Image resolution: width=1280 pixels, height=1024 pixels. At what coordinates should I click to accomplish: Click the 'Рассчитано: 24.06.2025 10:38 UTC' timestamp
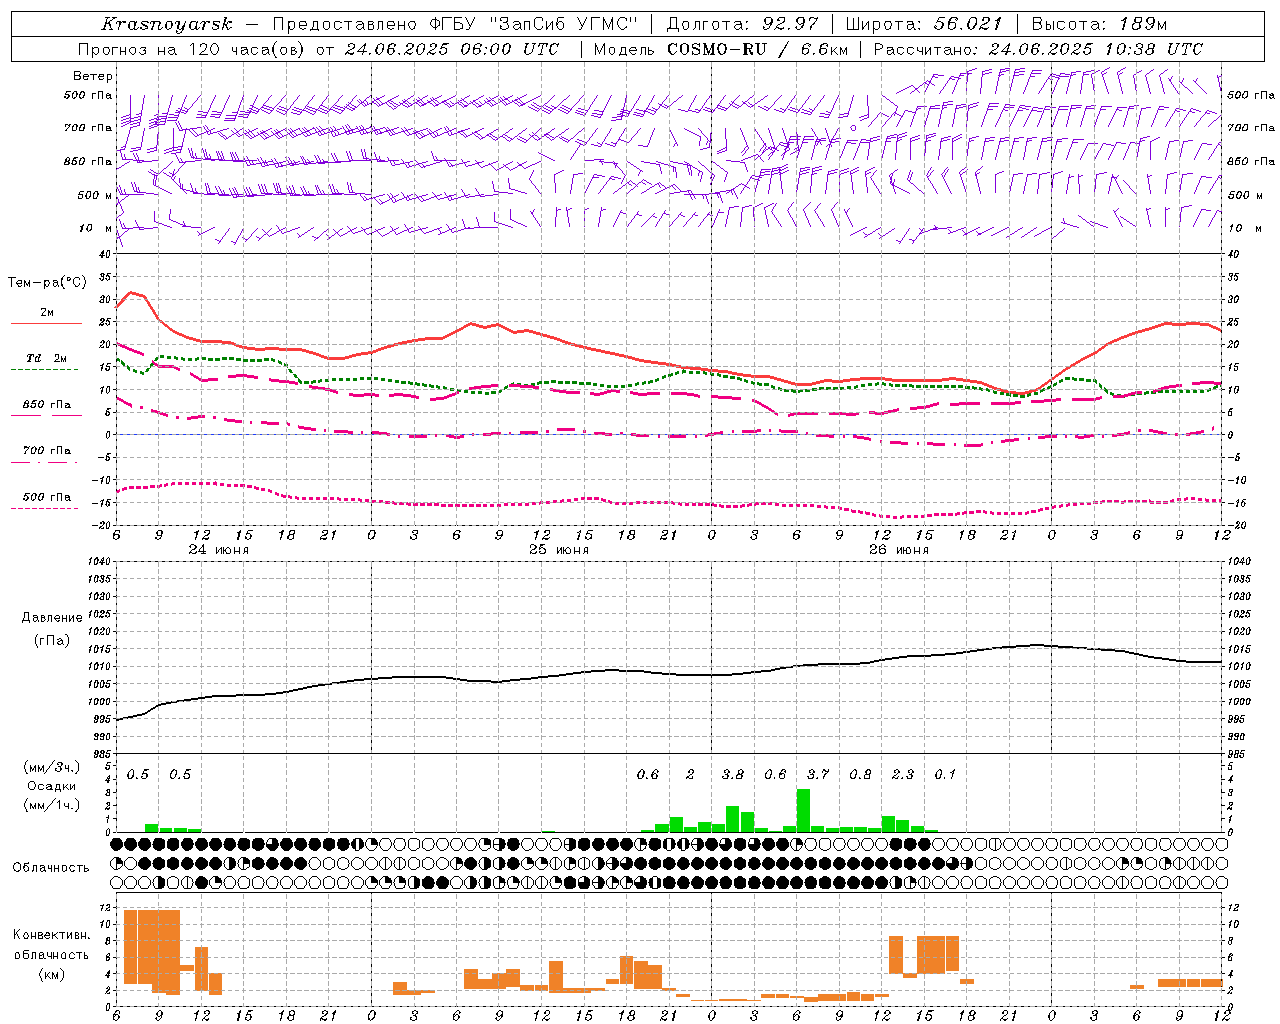point(1038,49)
